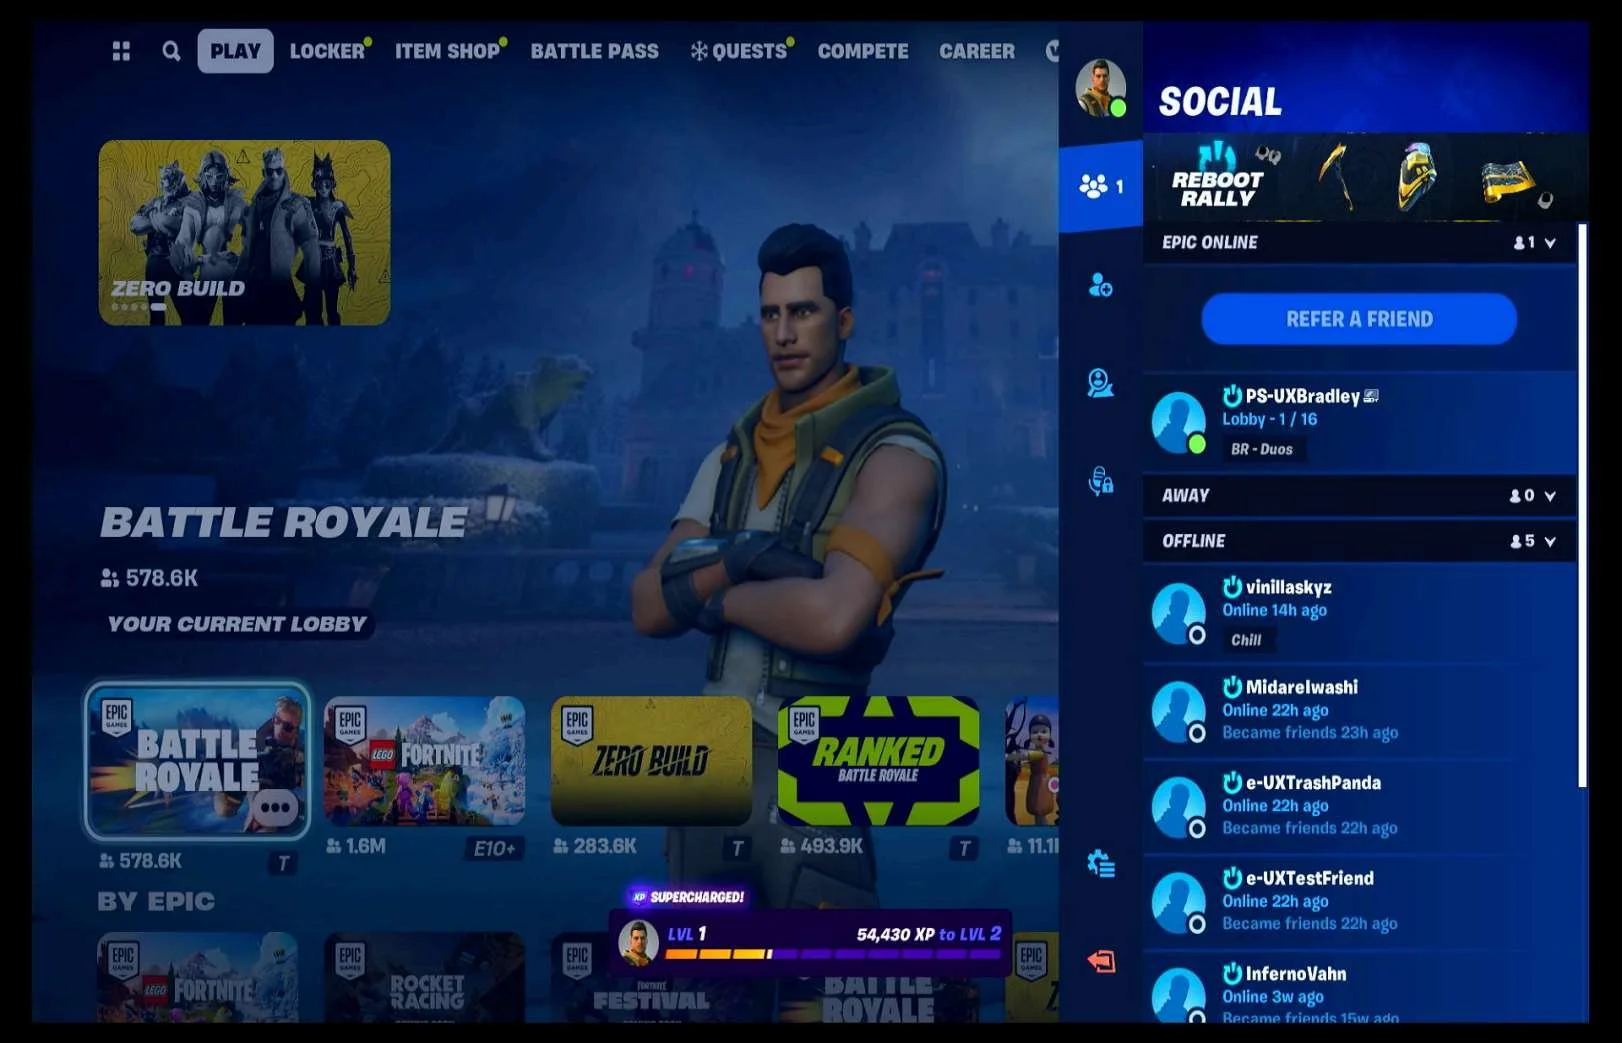Select offline friend e-UXTestFriend
Image resolution: width=1622 pixels, height=1043 pixels.
tap(1359, 901)
